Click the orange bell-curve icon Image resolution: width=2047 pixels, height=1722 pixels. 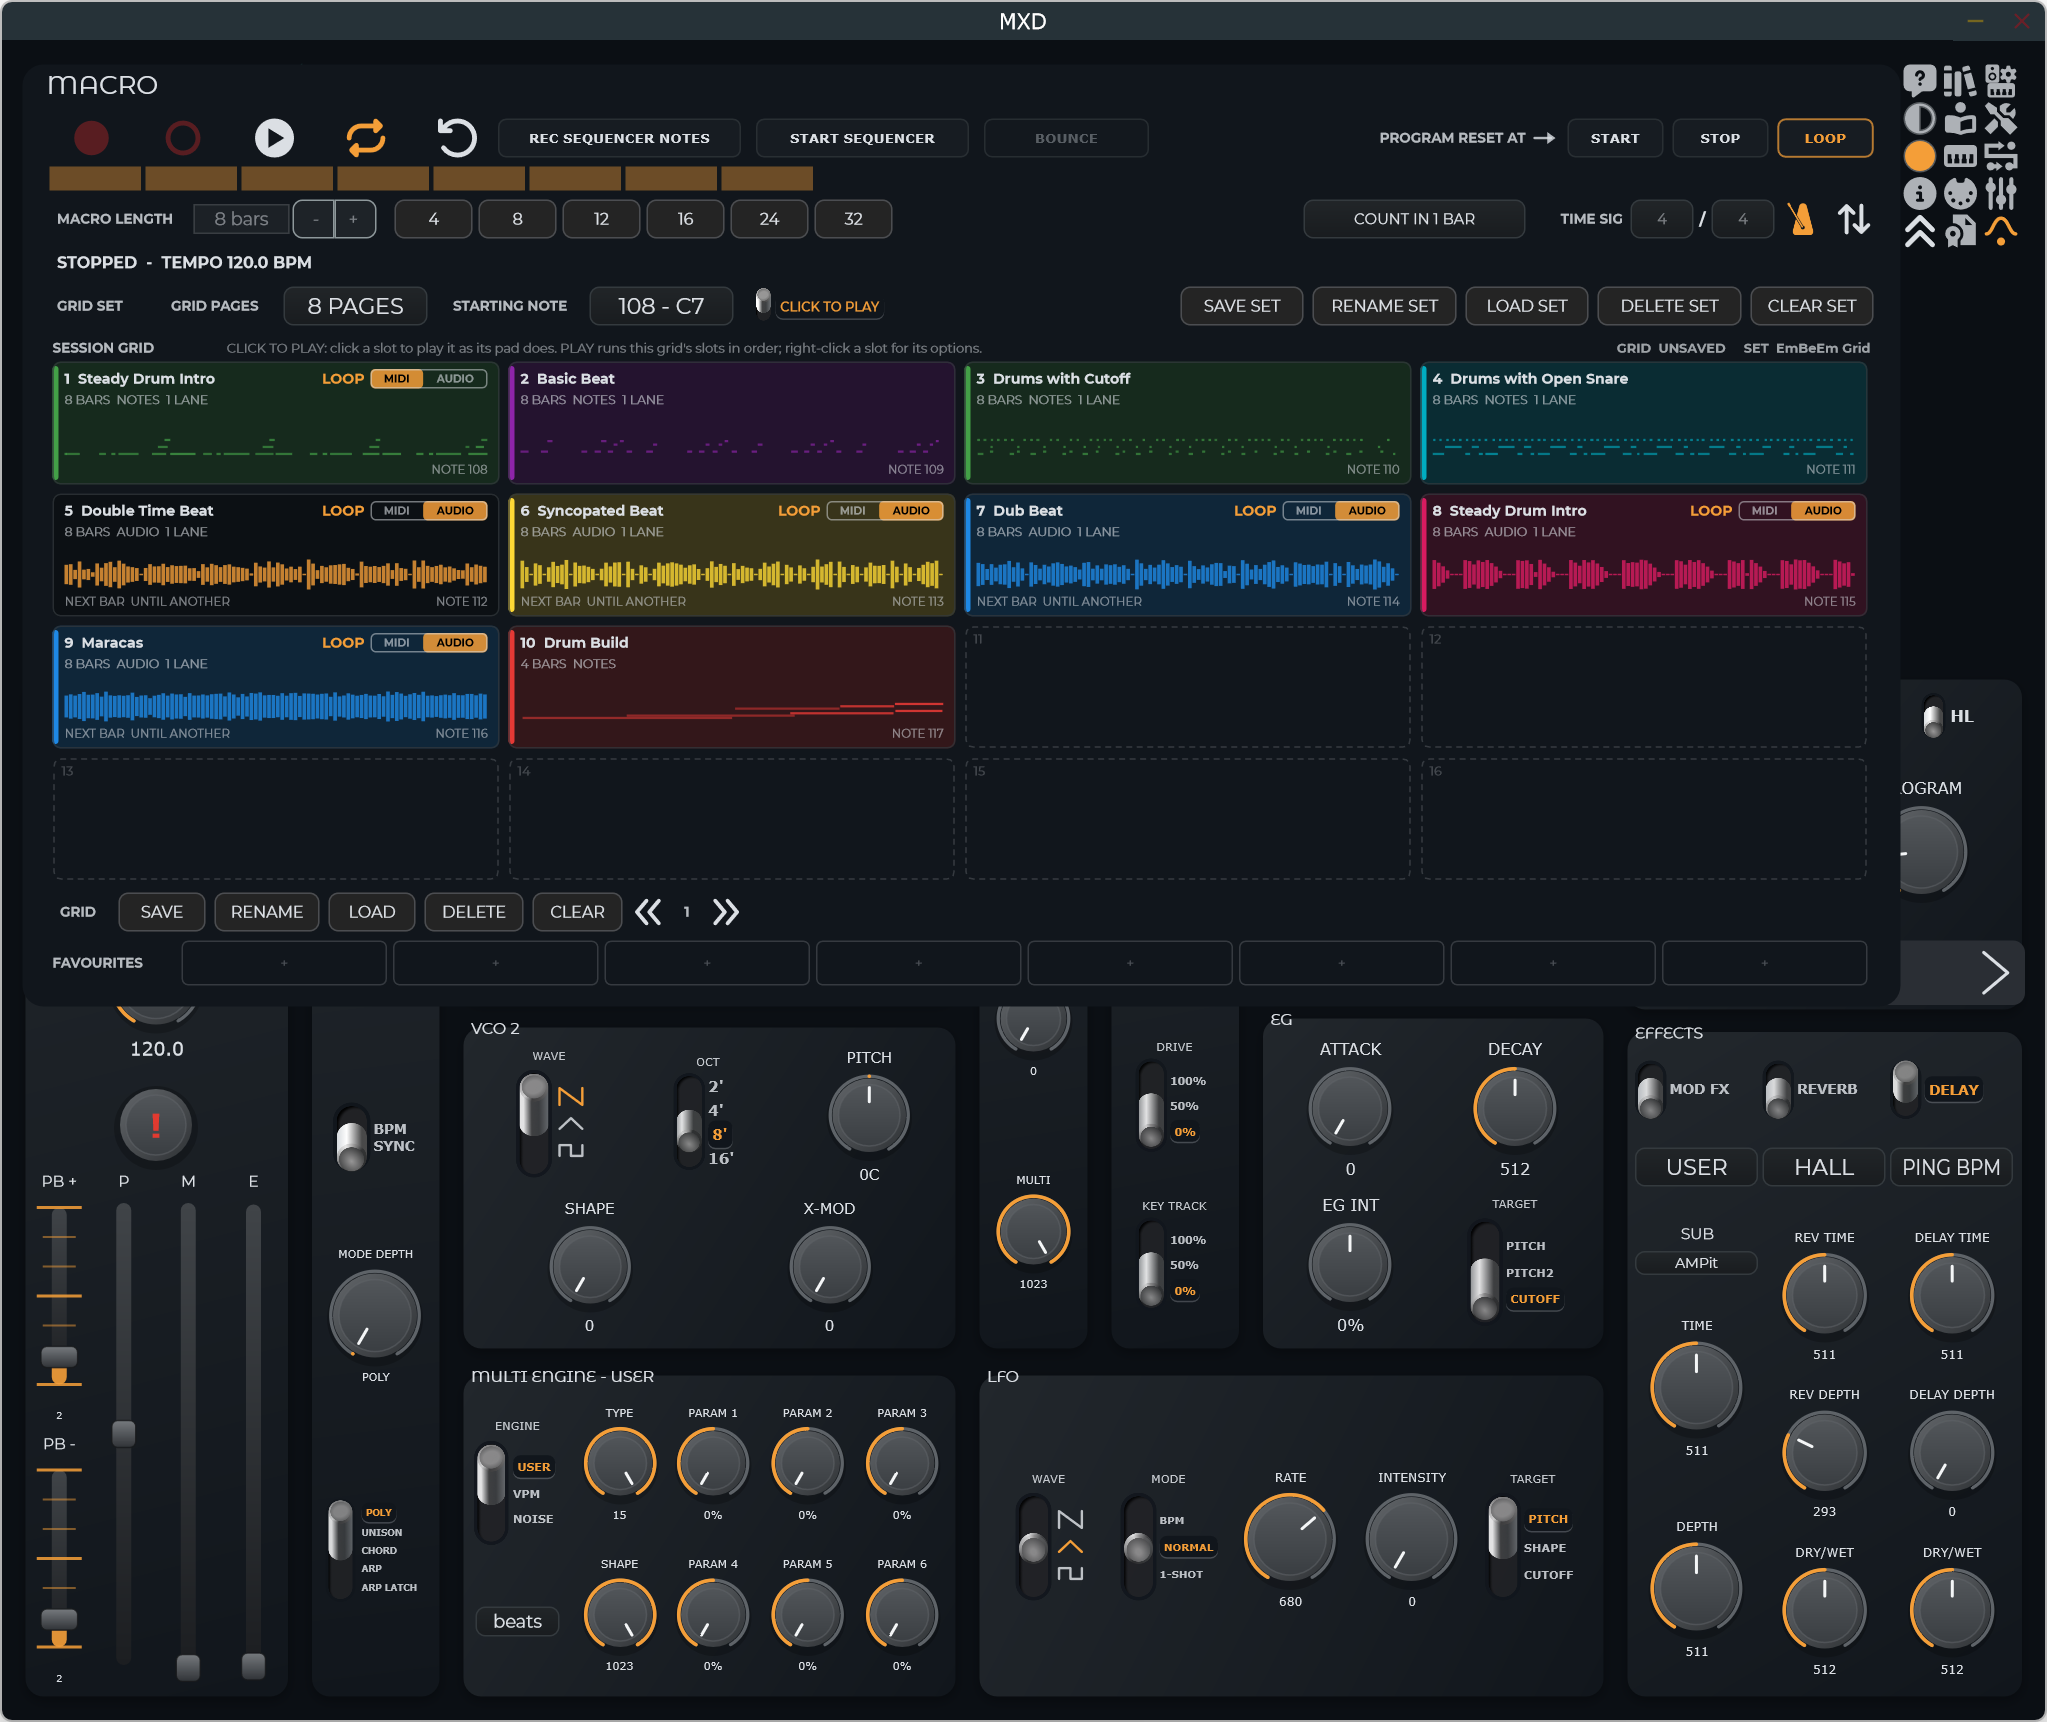pyautogui.click(x=2001, y=232)
